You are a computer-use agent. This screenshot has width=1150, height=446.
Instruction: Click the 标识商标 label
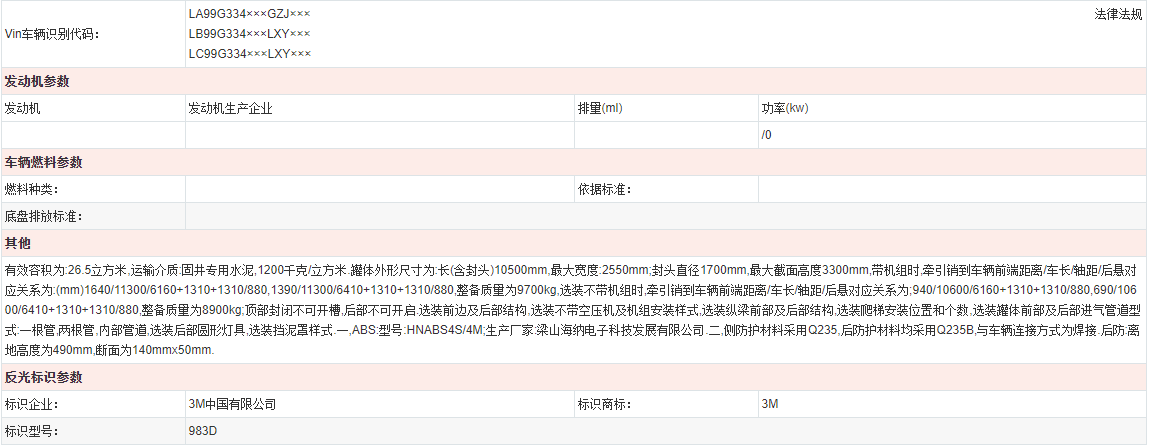click(604, 404)
